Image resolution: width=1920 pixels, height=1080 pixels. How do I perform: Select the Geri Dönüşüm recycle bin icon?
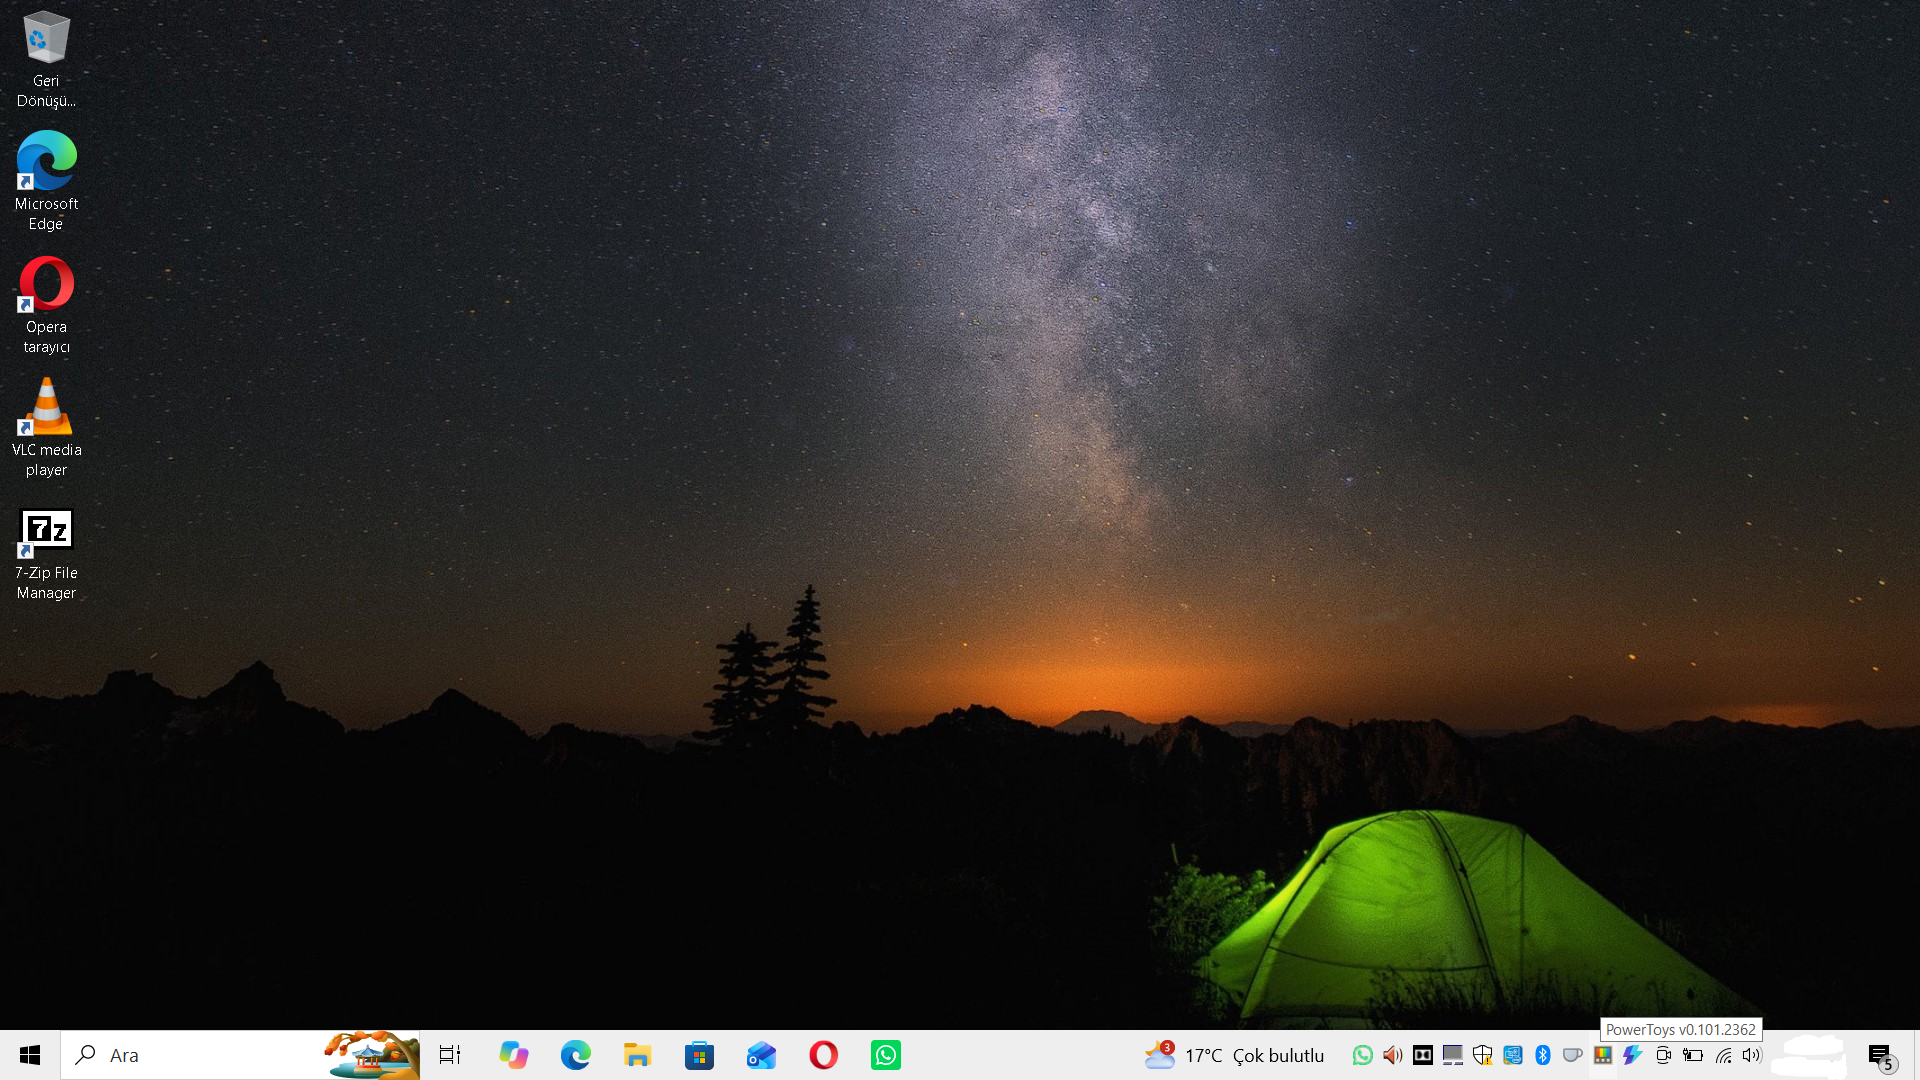46,60
